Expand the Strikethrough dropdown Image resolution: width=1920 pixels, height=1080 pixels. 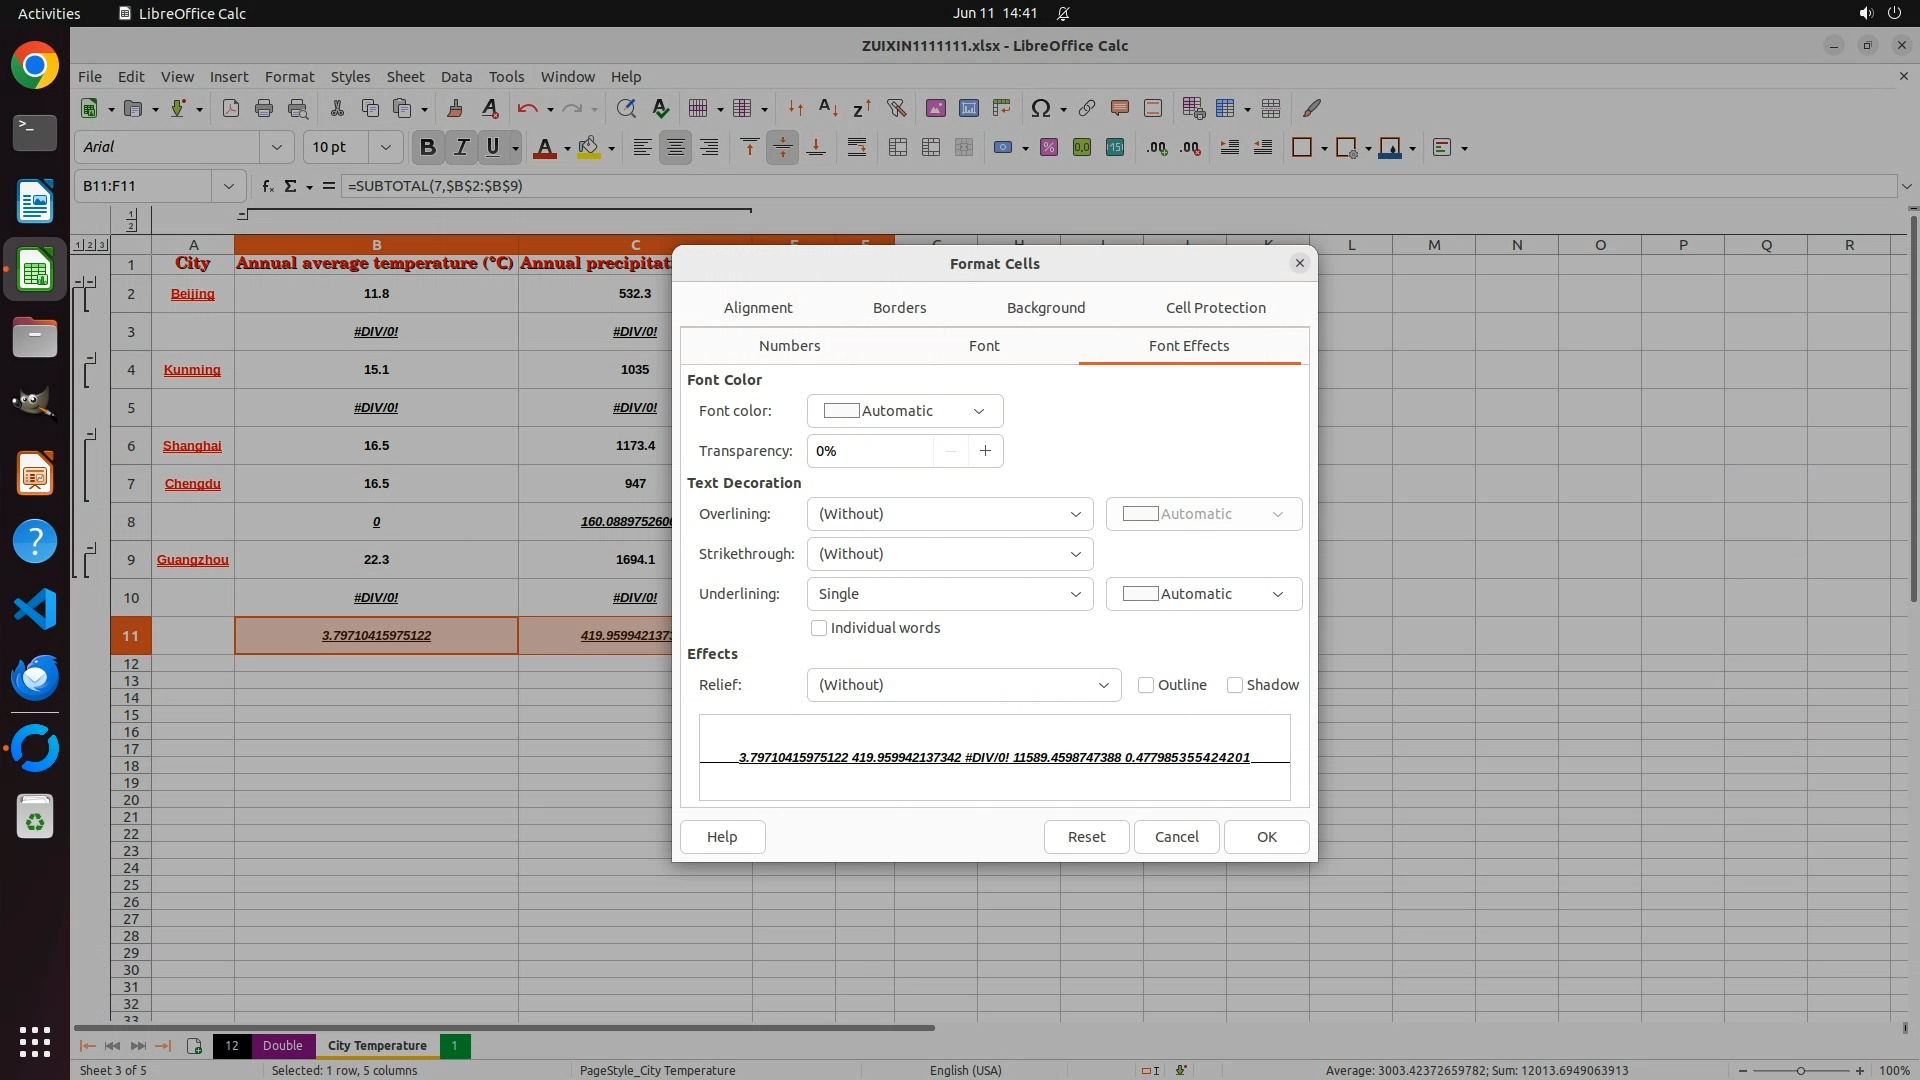[x=949, y=554]
